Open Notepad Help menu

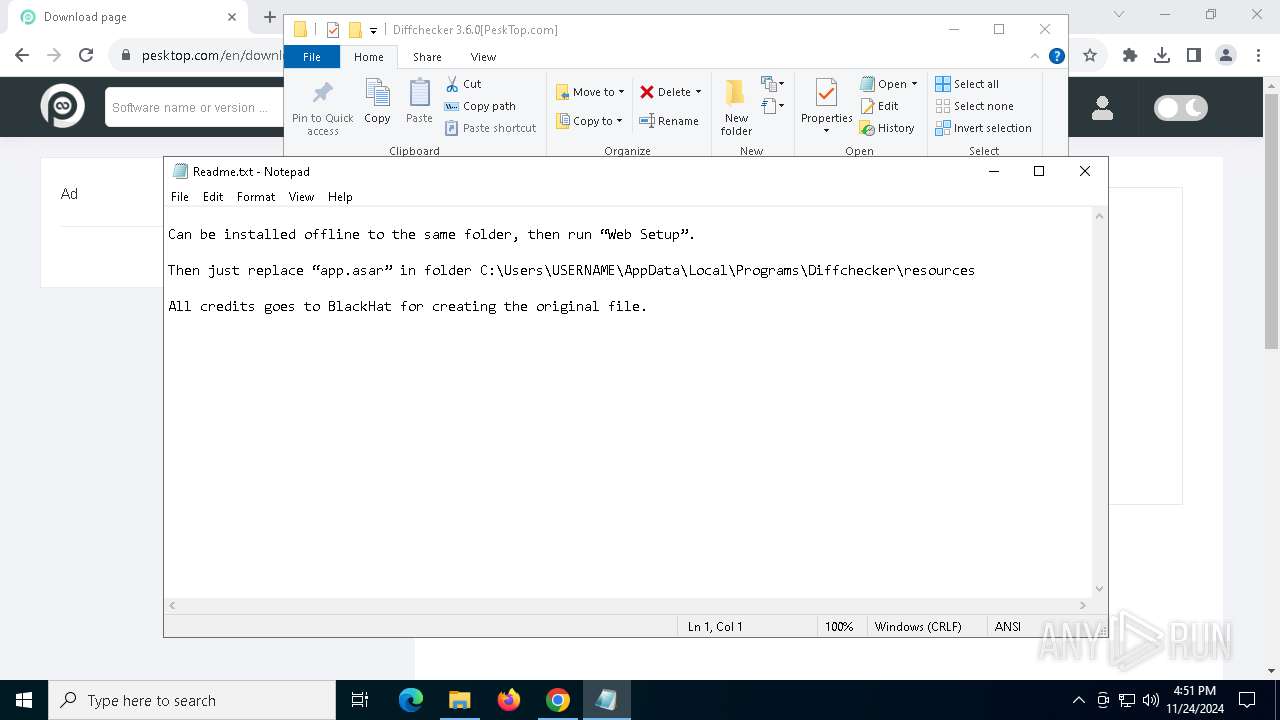(340, 197)
